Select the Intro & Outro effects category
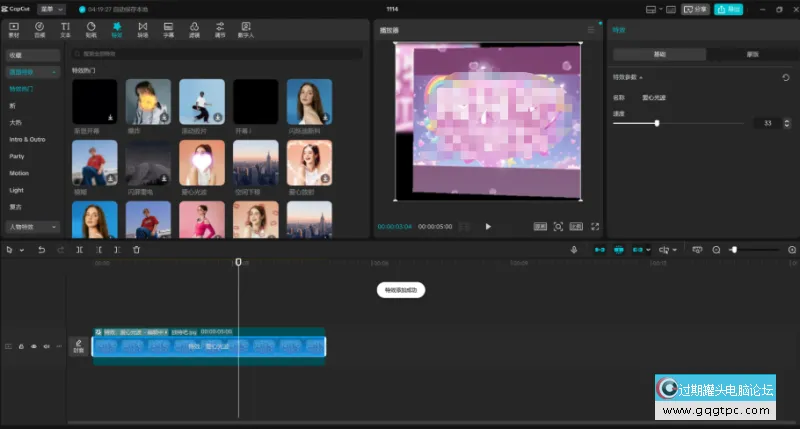This screenshot has height=429, width=800. tap(28, 139)
